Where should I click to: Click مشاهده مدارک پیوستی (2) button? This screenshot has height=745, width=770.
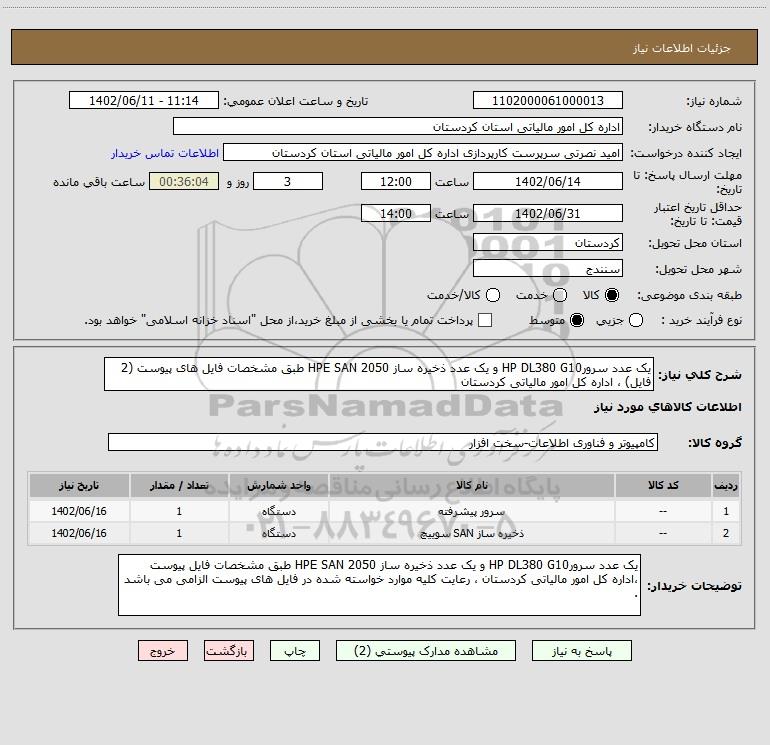coord(426,651)
